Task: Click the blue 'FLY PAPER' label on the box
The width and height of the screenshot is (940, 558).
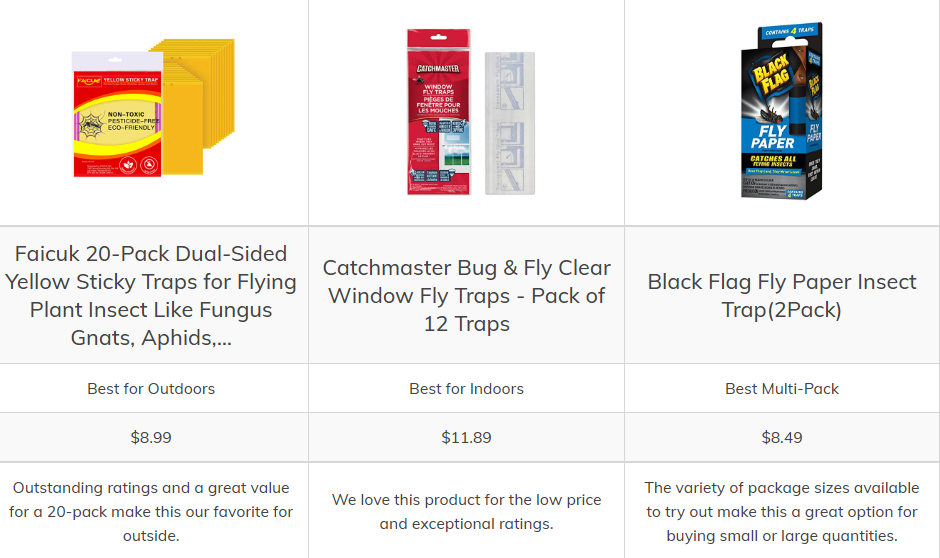Action: click(x=773, y=137)
